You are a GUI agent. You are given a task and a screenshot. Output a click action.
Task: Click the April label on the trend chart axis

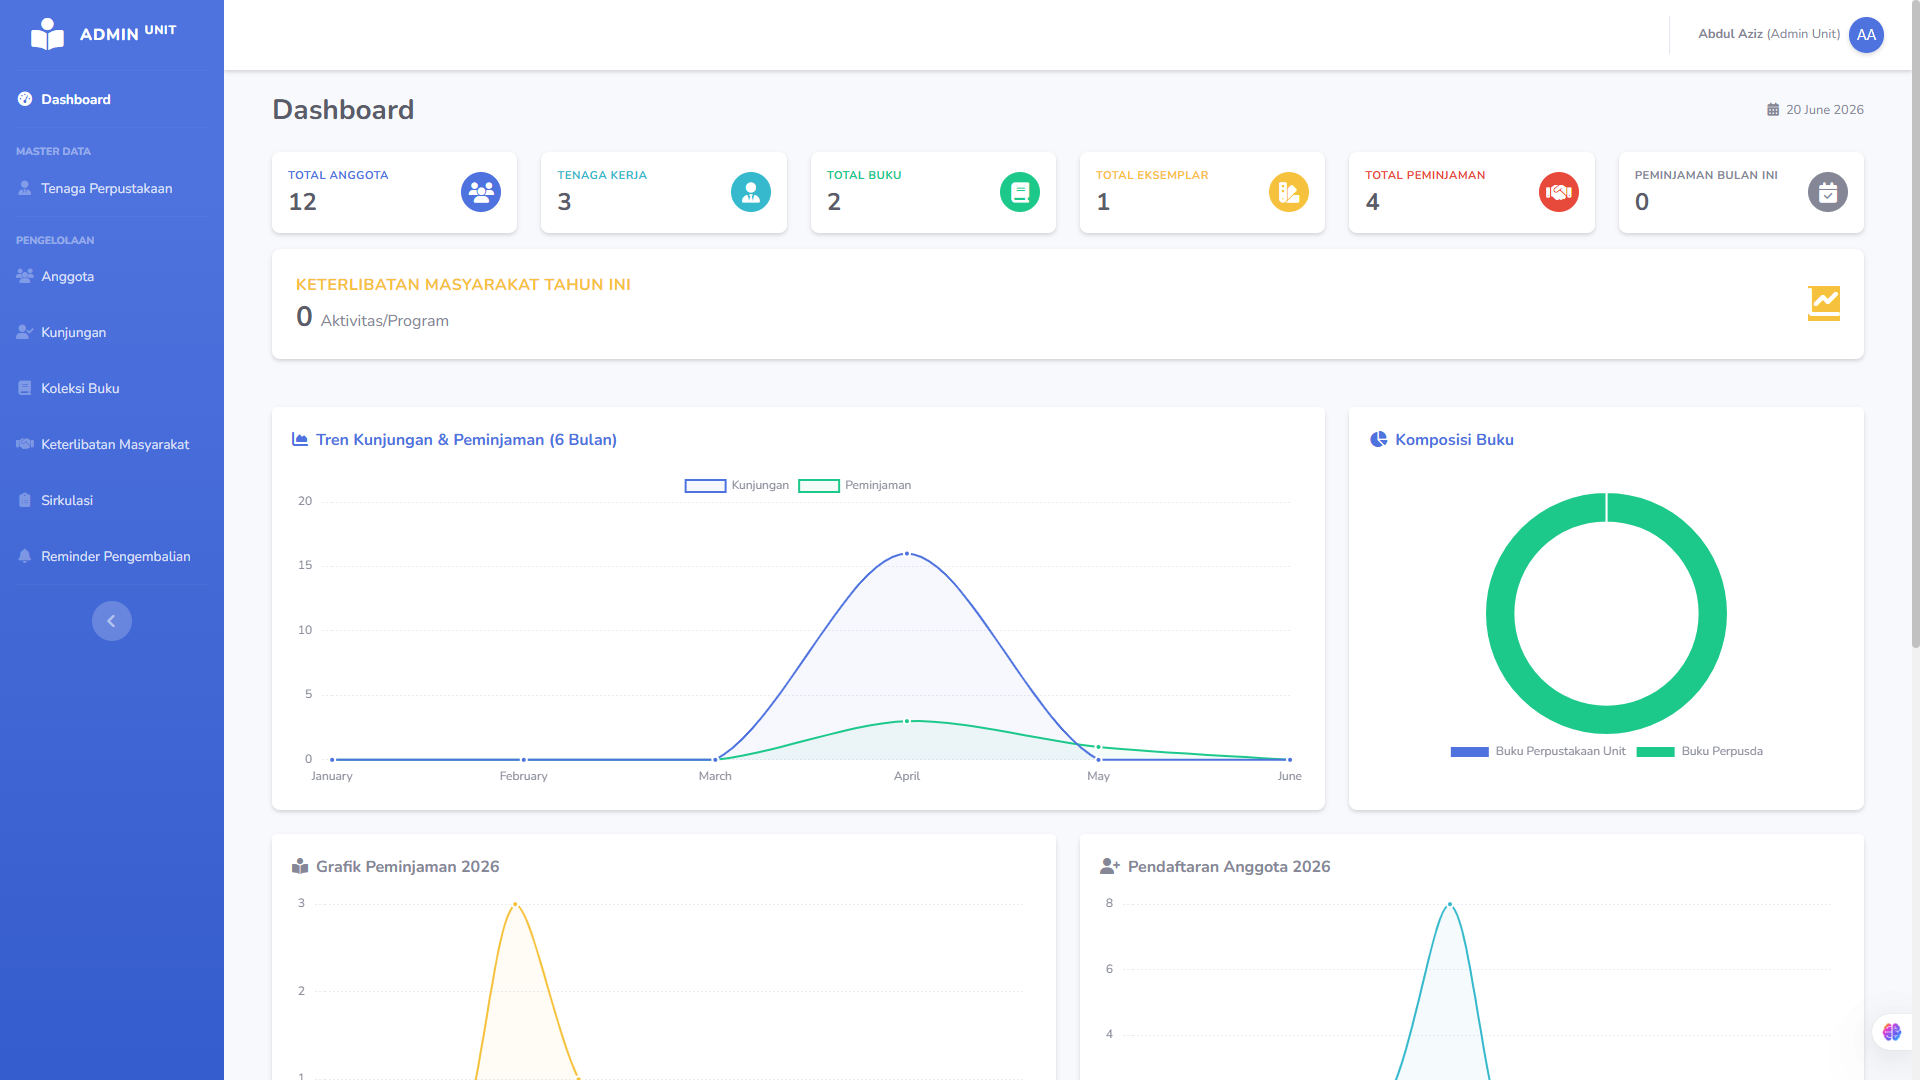(907, 776)
